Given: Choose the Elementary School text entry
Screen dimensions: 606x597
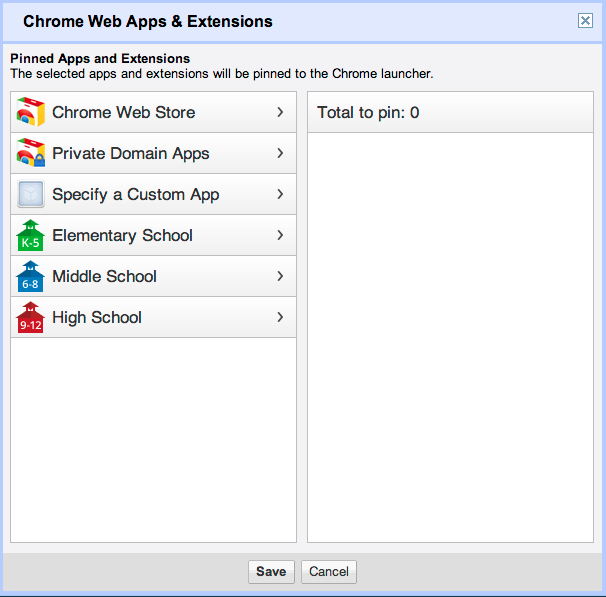Looking at the screenshot, I should (122, 236).
